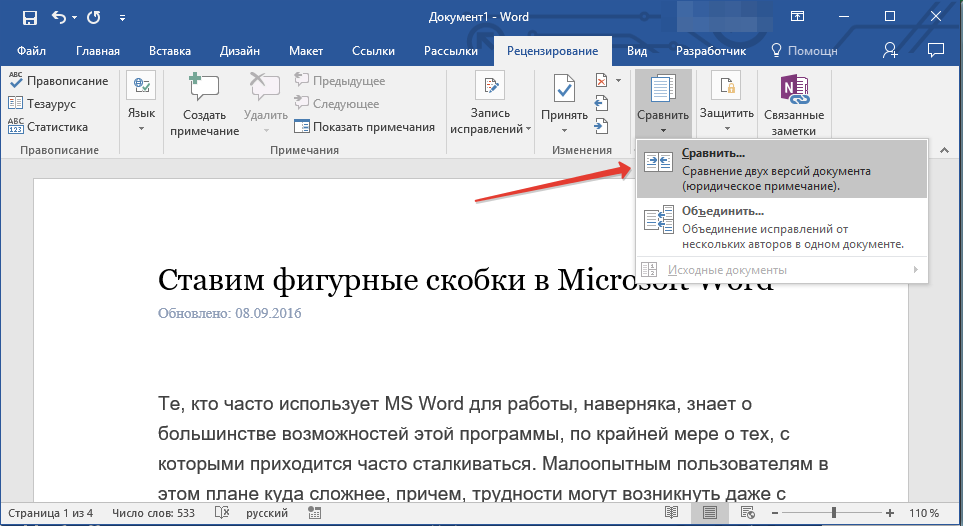The height and width of the screenshot is (526, 963).
Task: Expand the Язык language dropdown
Action: (141, 128)
